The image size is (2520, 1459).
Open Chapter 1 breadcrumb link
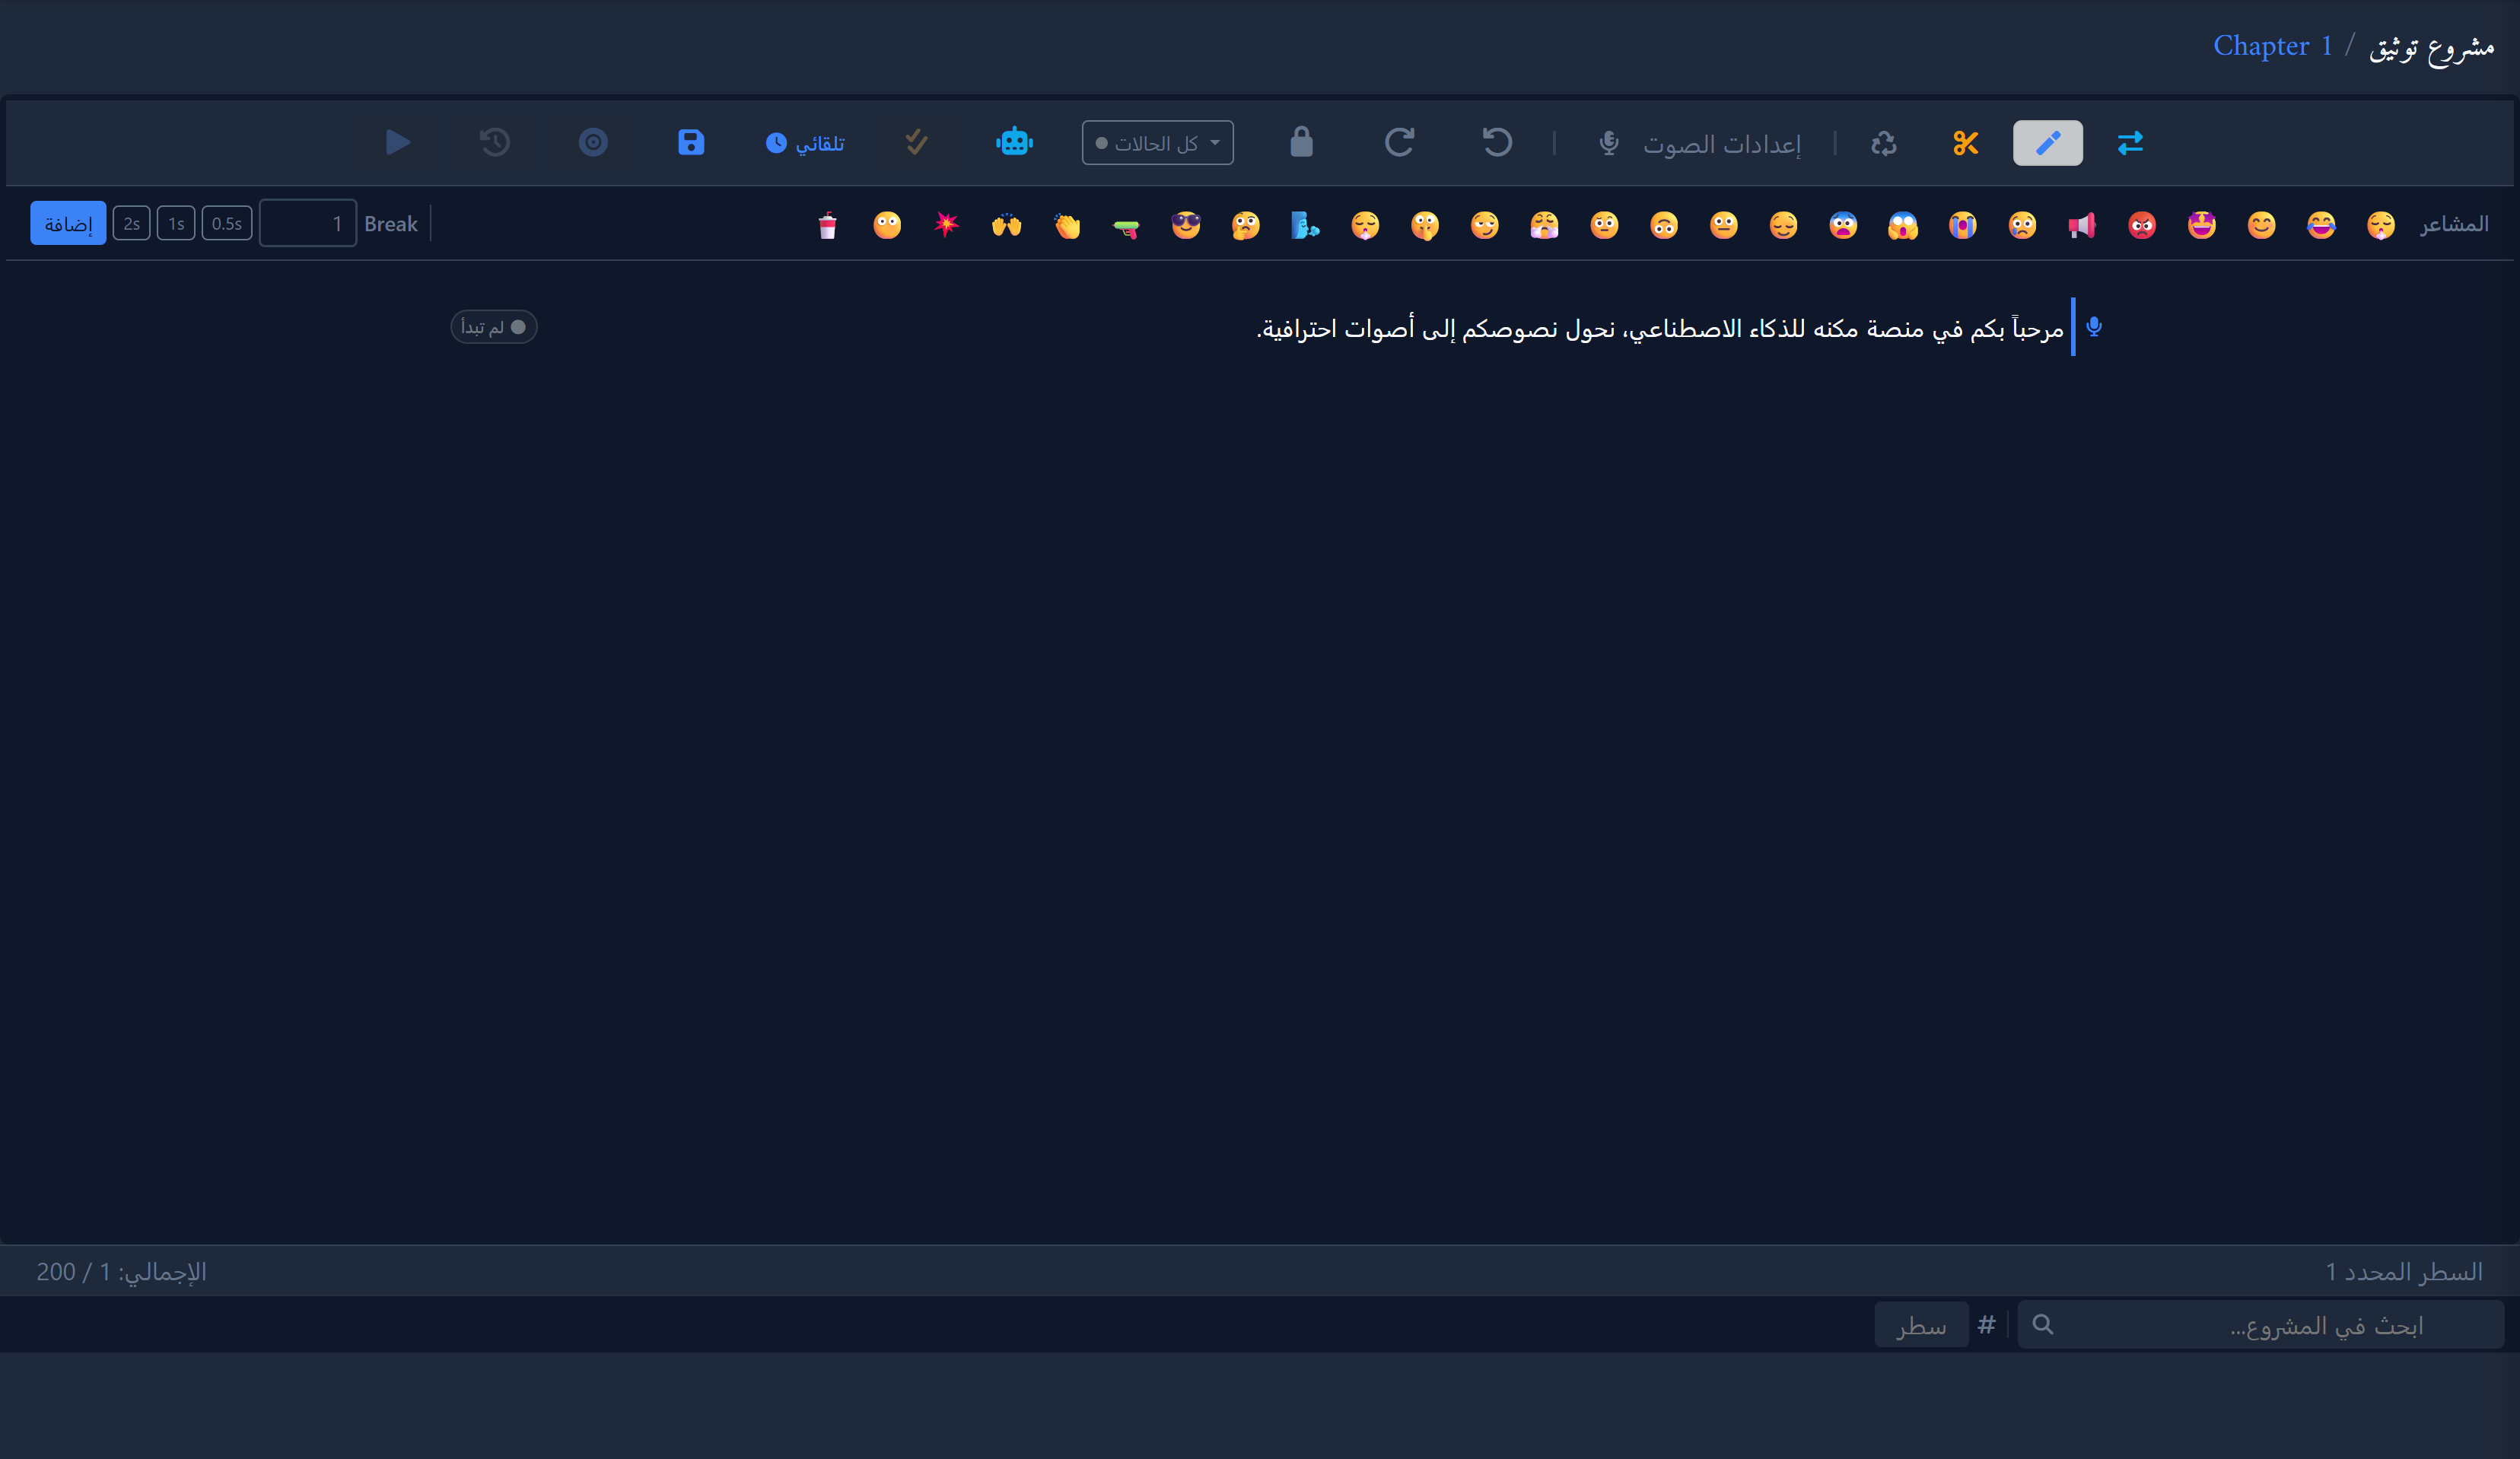point(2272,46)
